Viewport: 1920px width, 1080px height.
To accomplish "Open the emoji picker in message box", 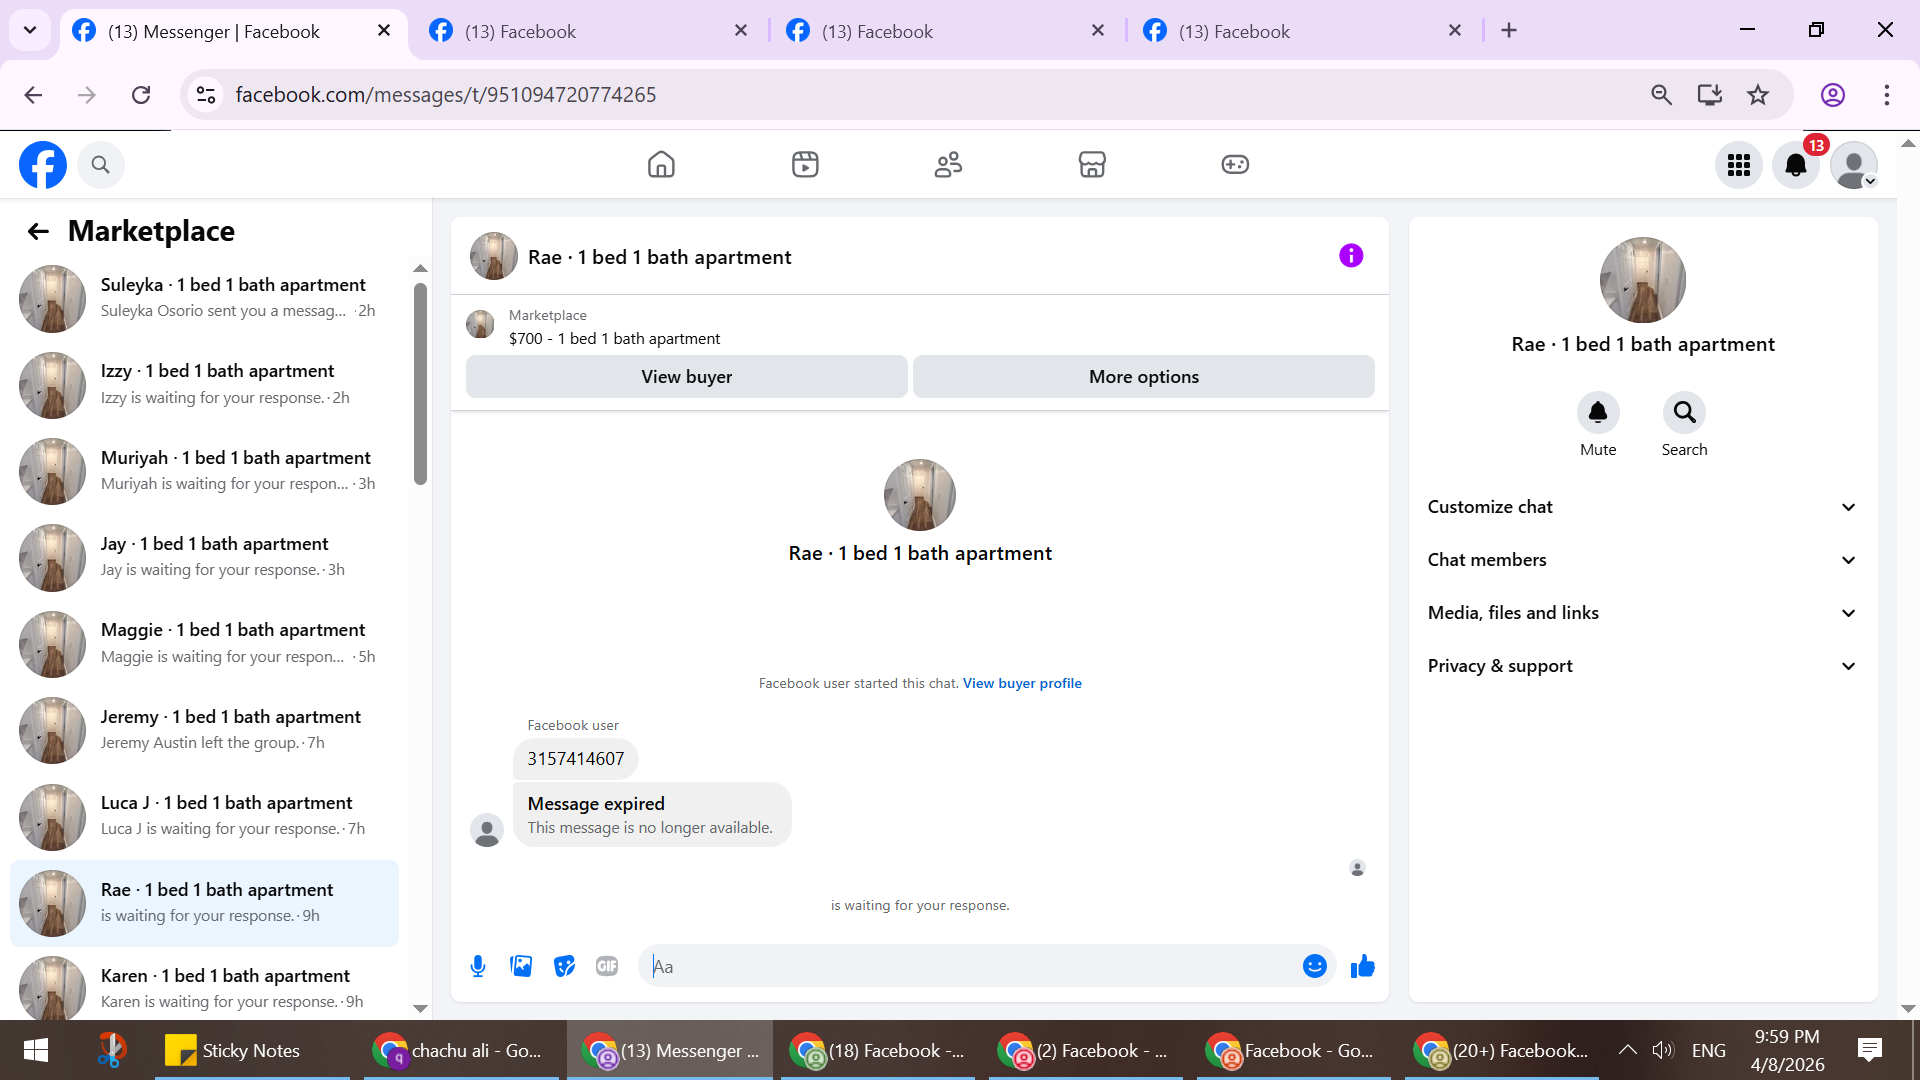I will (x=1314, y=966).
